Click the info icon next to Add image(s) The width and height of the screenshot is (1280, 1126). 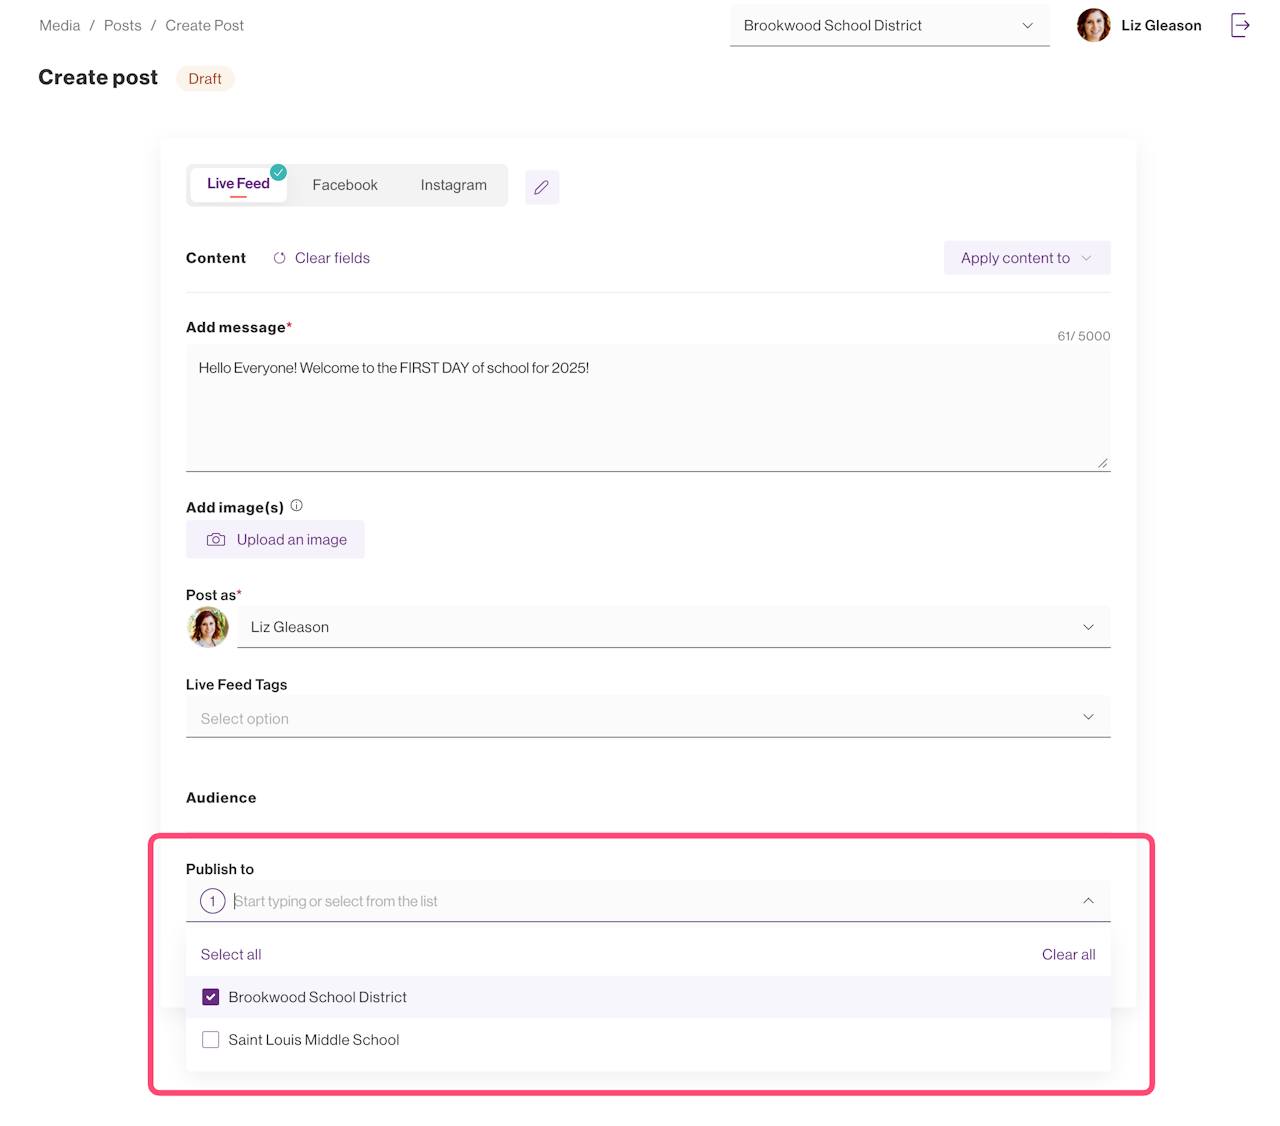click(296, 506)
